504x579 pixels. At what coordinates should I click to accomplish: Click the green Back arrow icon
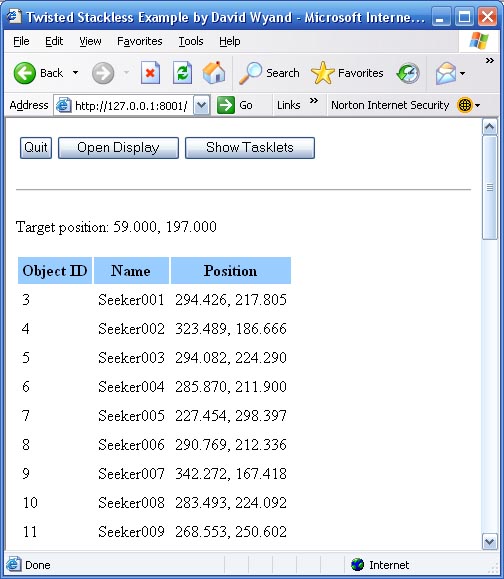25,73
